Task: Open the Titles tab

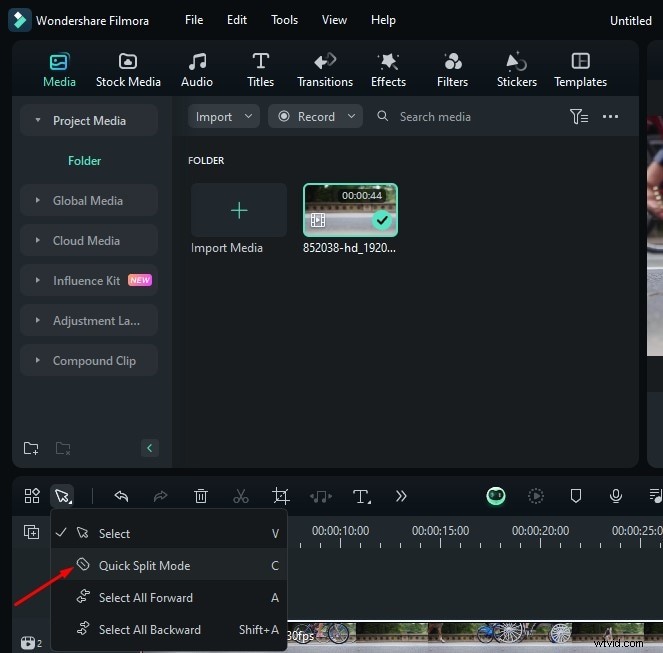Action: (260, 70)
